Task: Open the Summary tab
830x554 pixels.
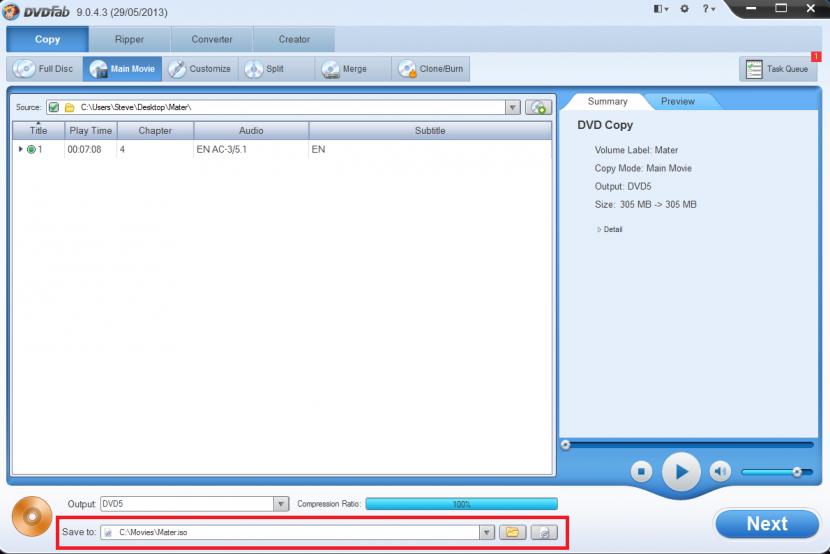Action: [x=607, y=101]
